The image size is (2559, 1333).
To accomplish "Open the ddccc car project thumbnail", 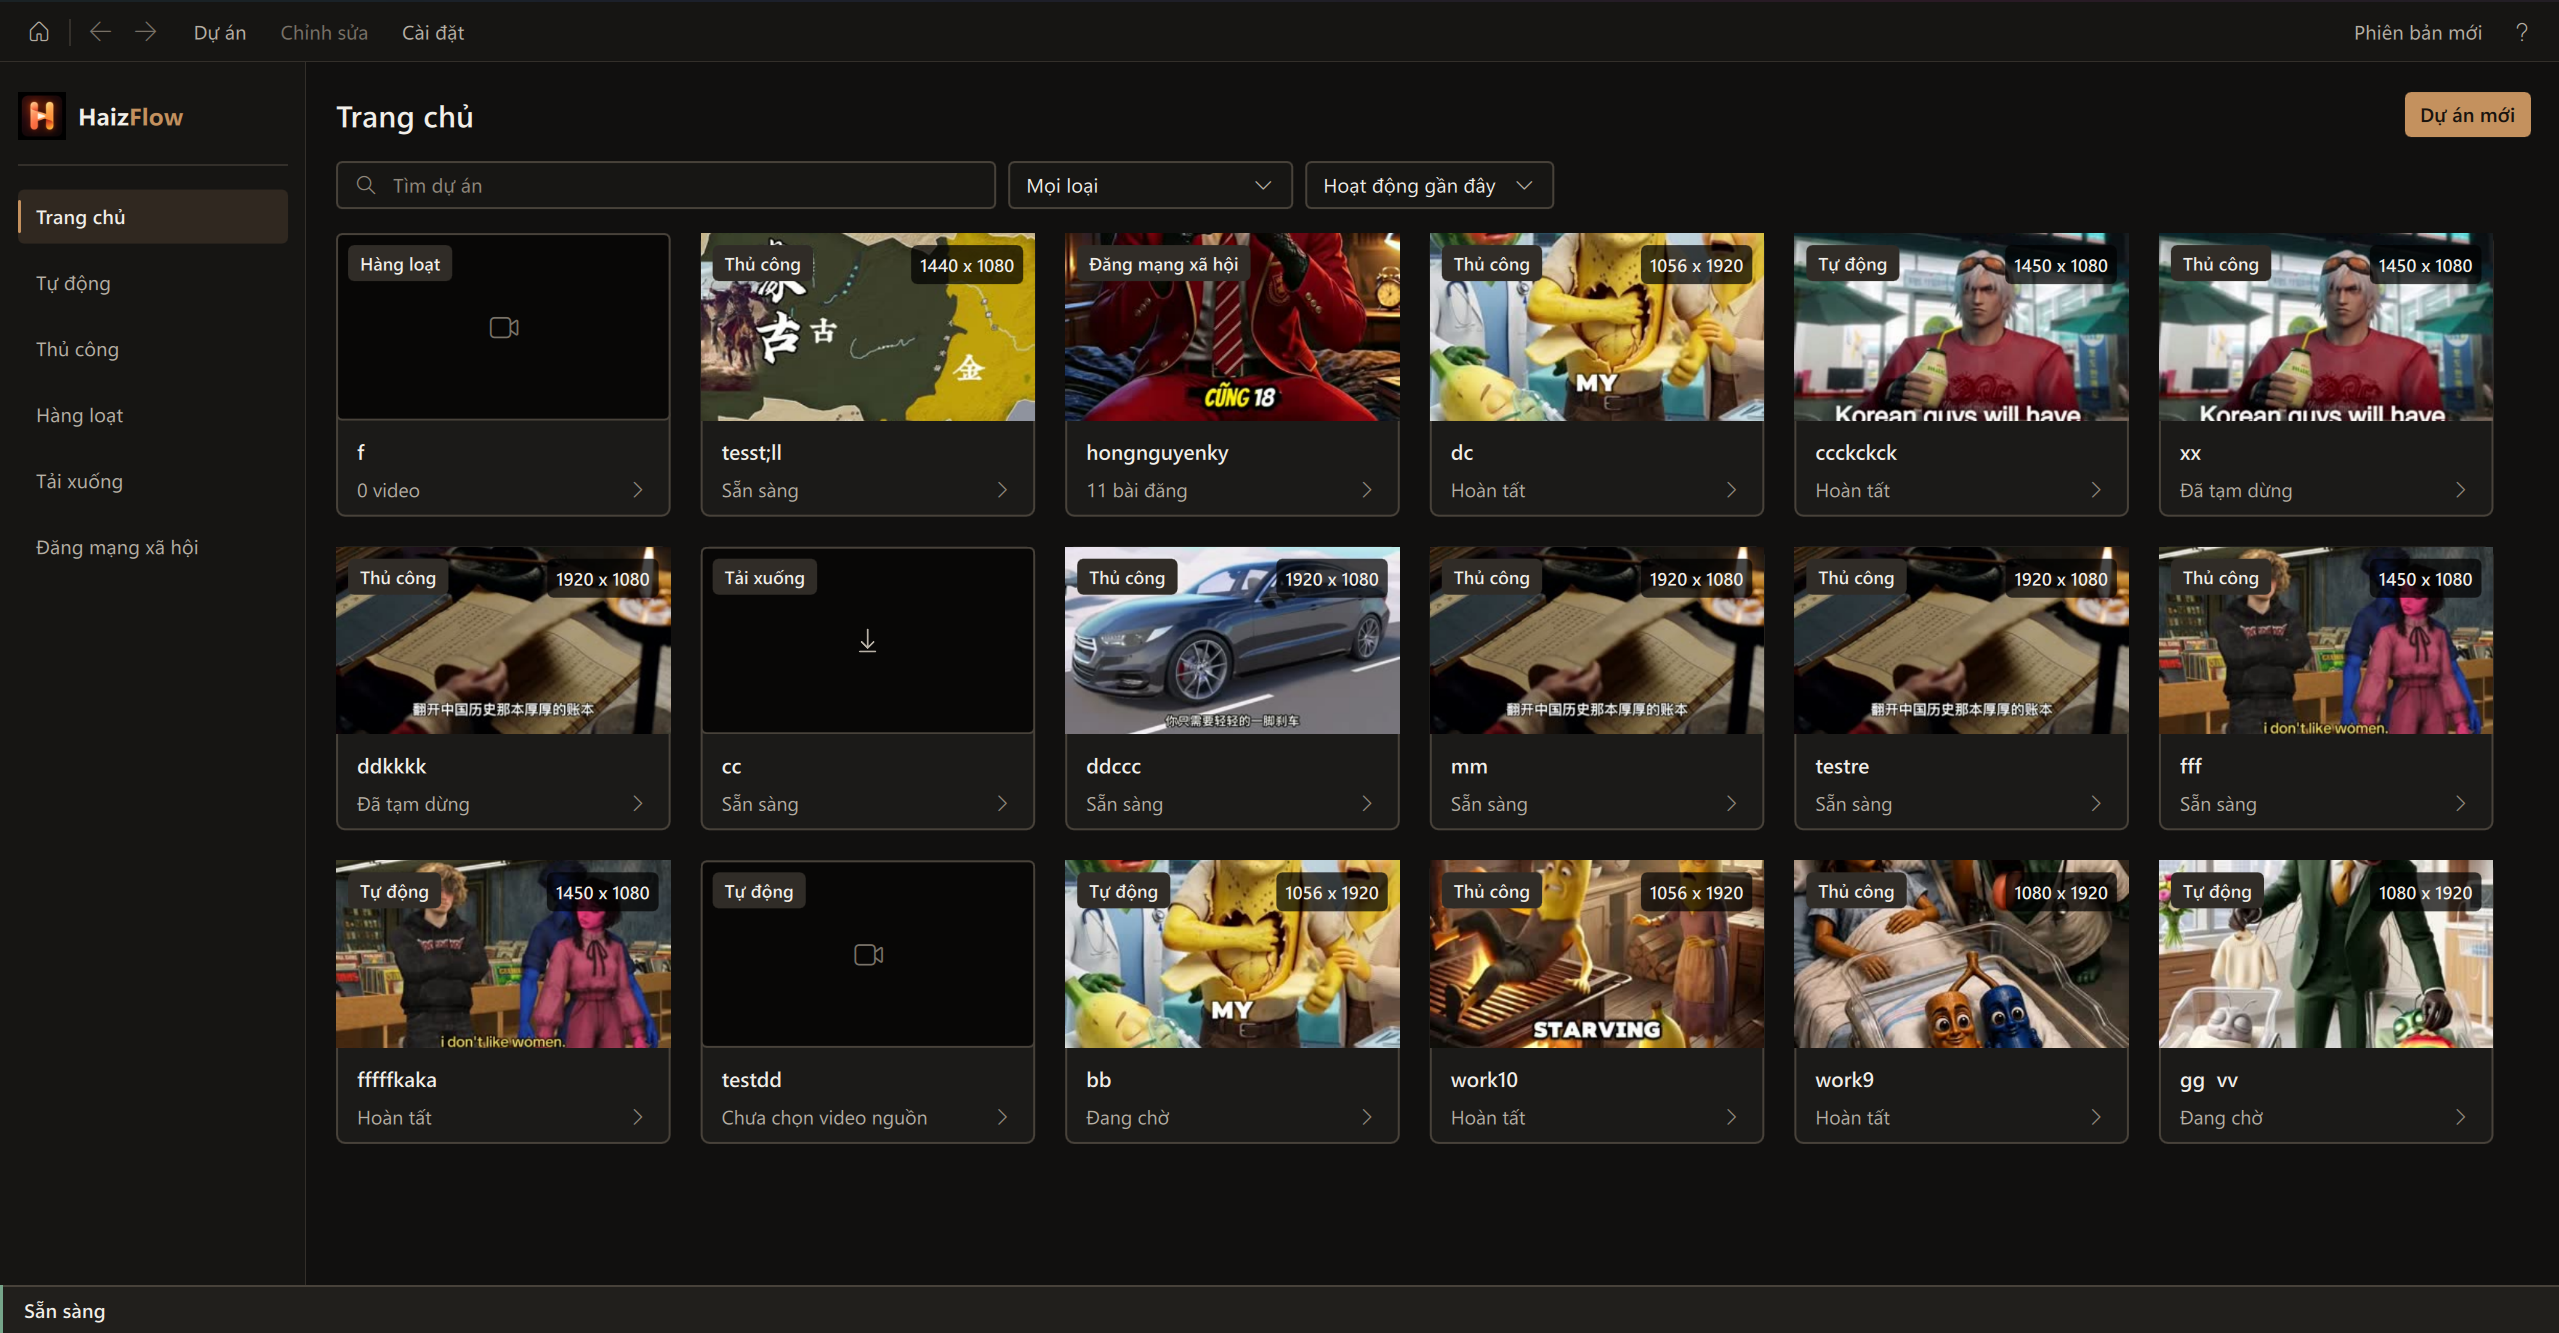I will pos(1232,640).
